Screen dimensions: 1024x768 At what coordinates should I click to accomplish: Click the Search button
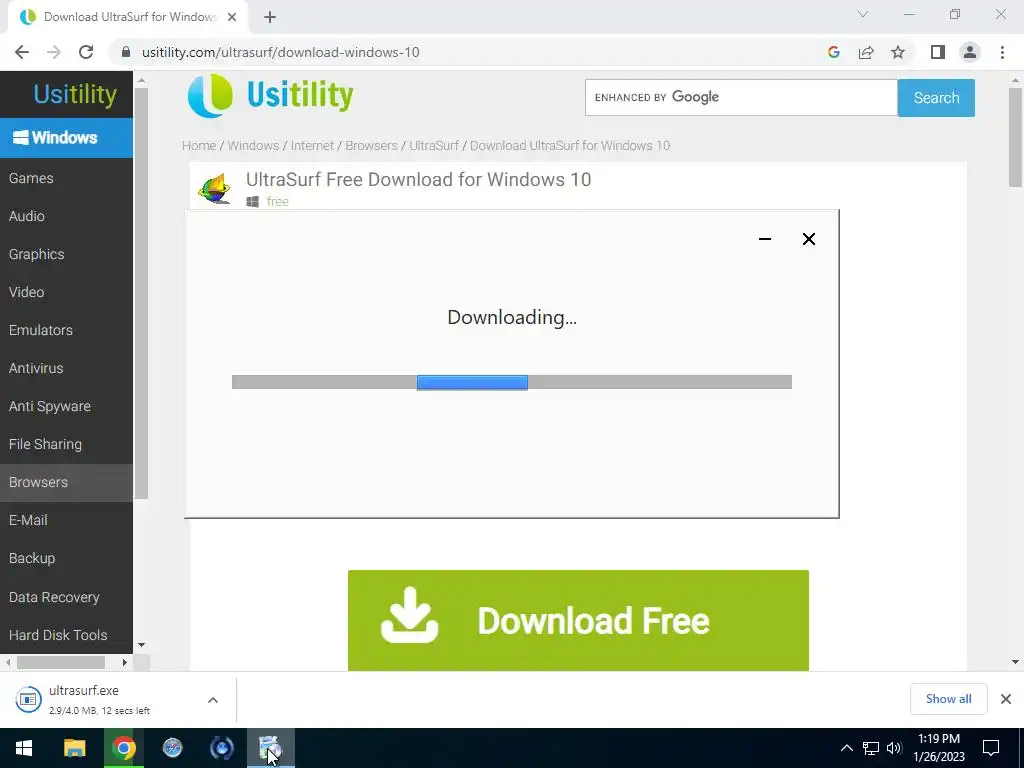(x=936, y=98)
